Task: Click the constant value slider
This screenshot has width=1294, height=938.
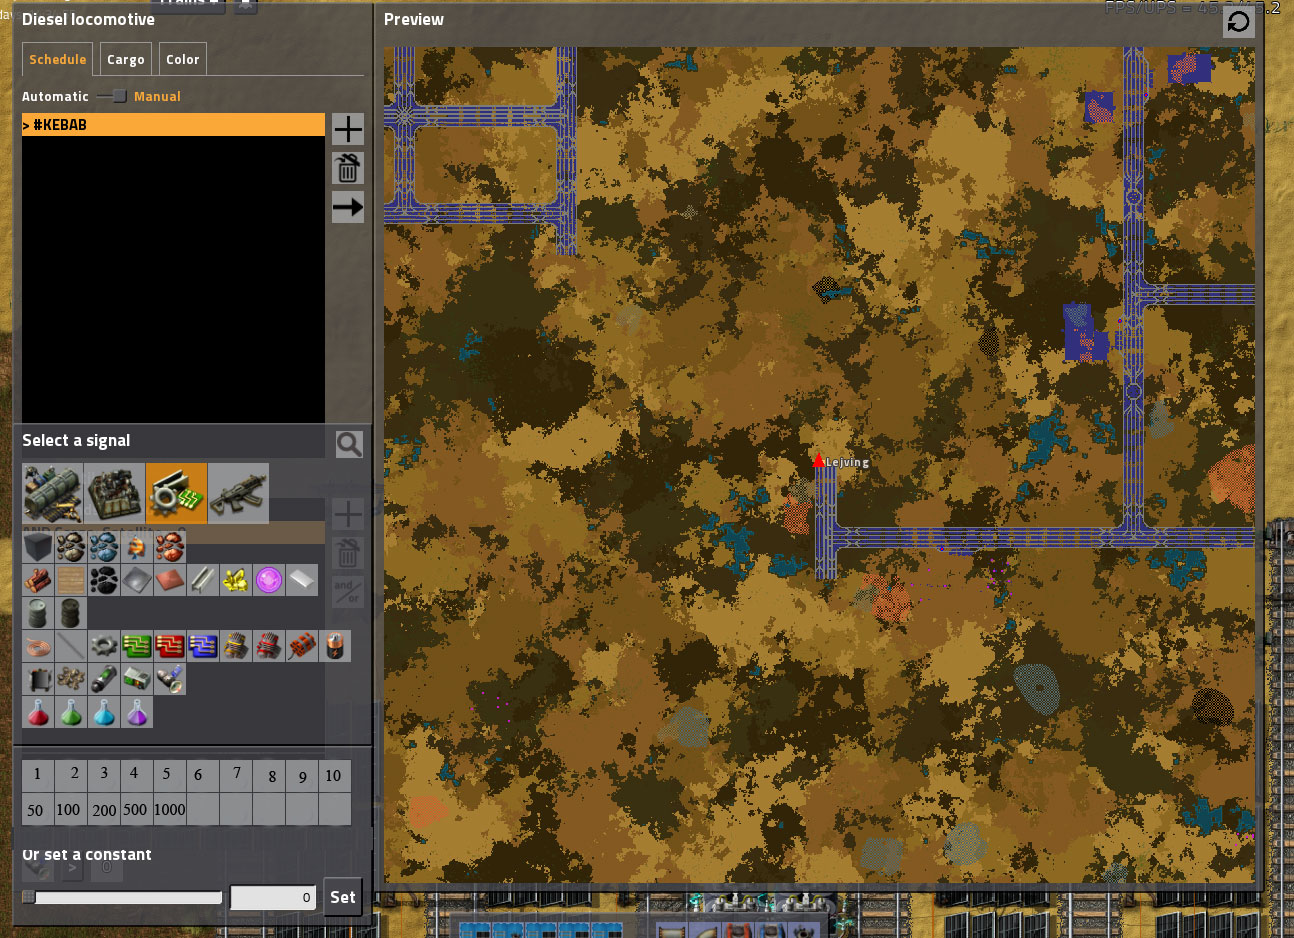Action: pyautogui.click(x=122, y=897)
